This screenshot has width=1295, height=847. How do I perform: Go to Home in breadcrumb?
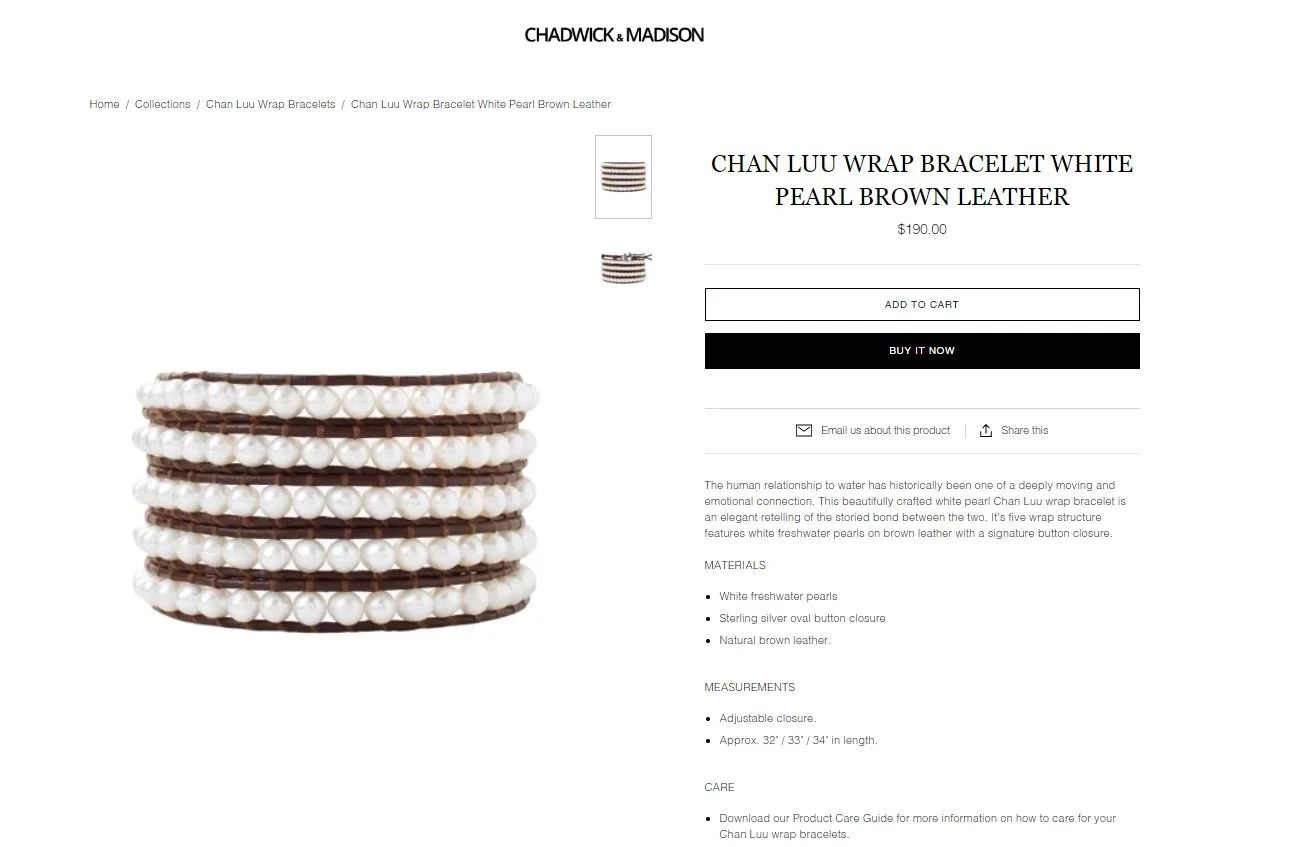[x=104, y=104]
